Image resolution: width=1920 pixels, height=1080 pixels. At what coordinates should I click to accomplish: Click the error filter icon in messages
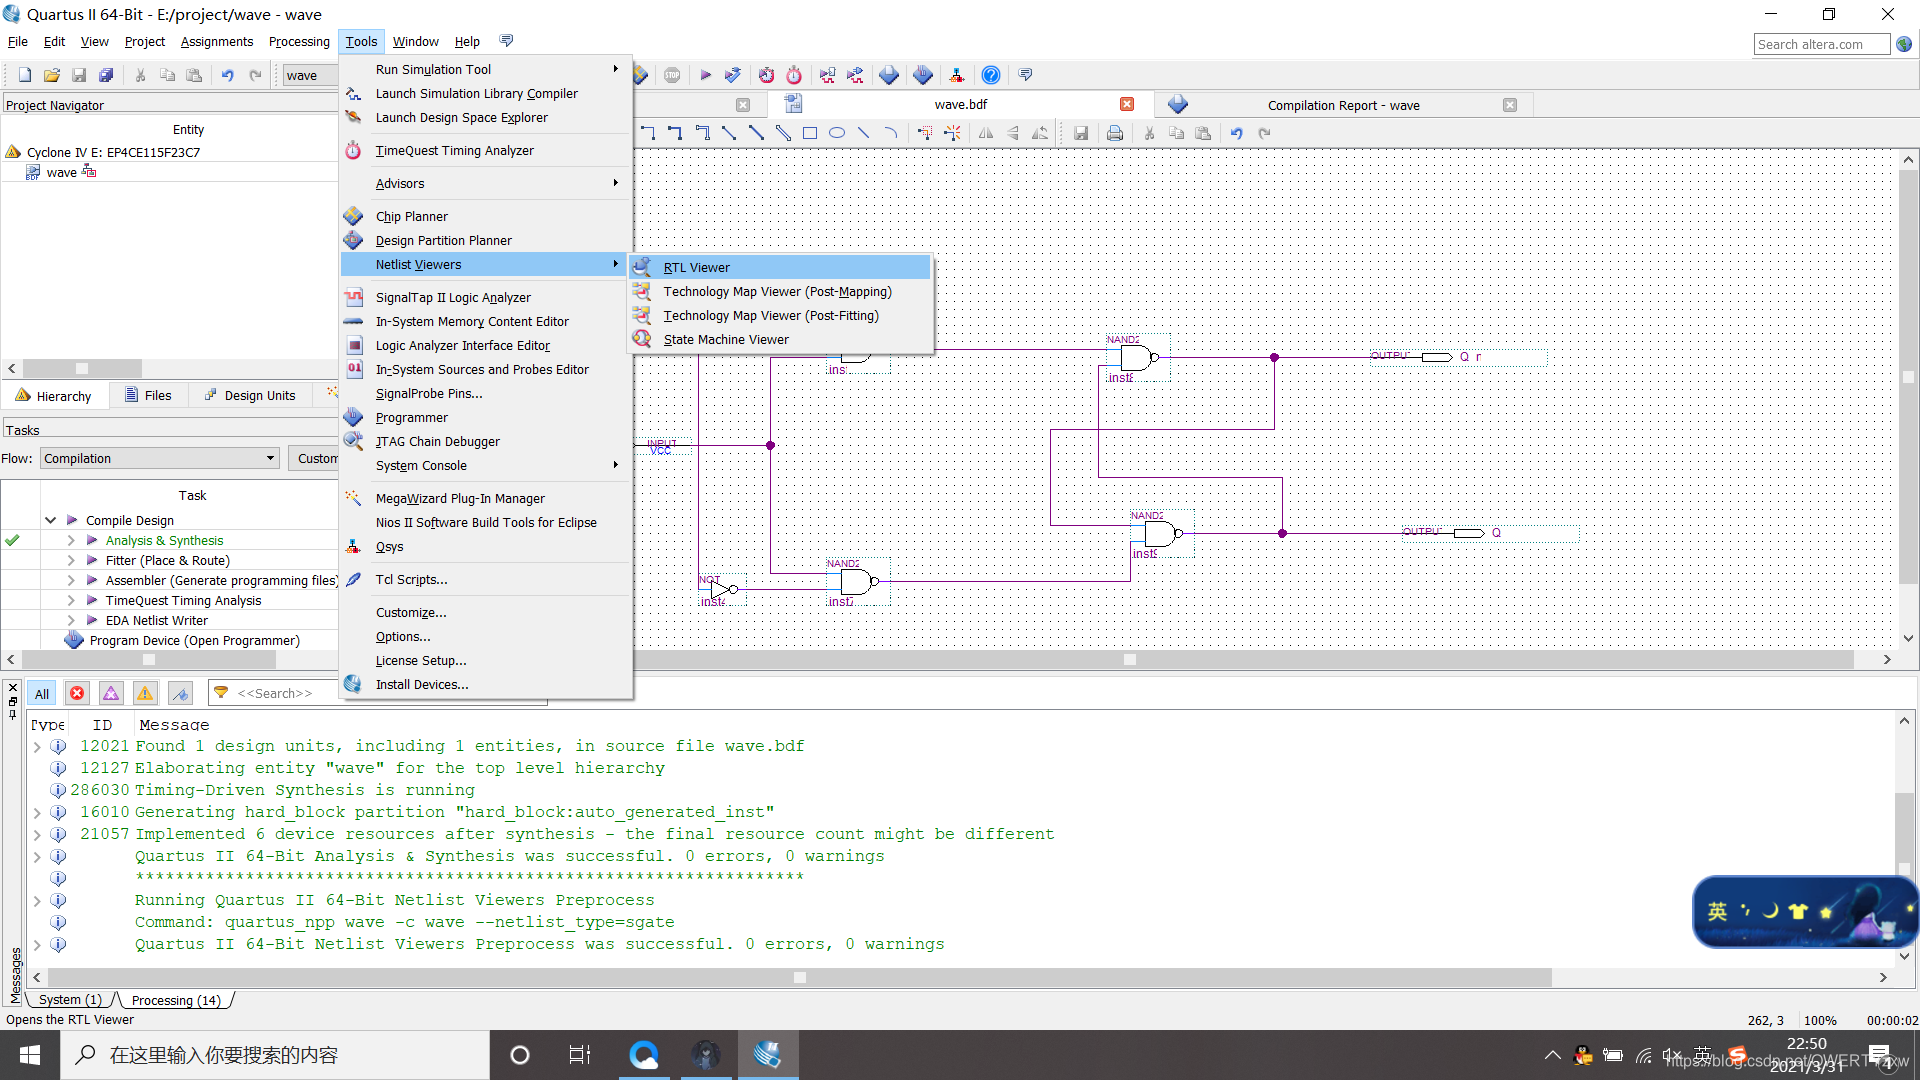point(76,692)
